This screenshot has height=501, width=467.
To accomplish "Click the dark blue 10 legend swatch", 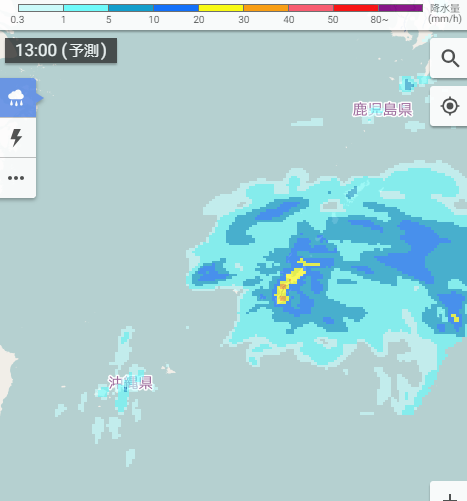I will 176,8.
